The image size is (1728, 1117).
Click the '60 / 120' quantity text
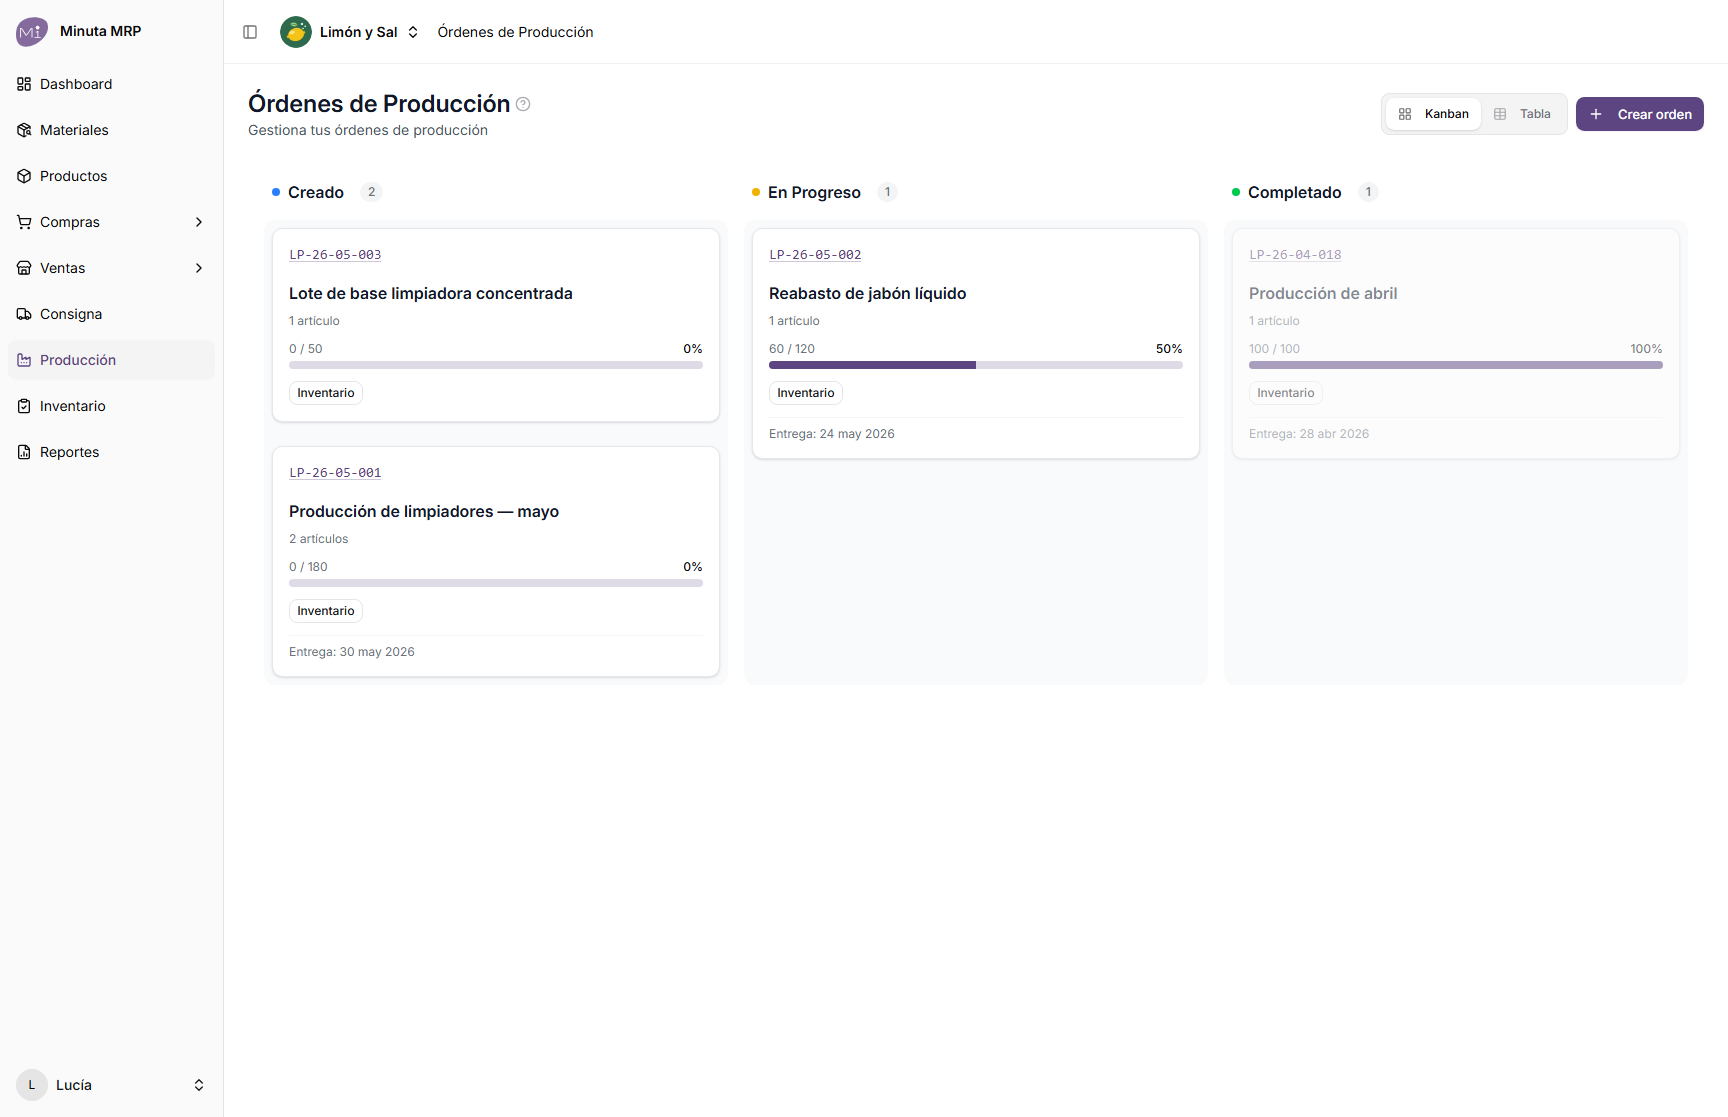click(x=792, y=349)
